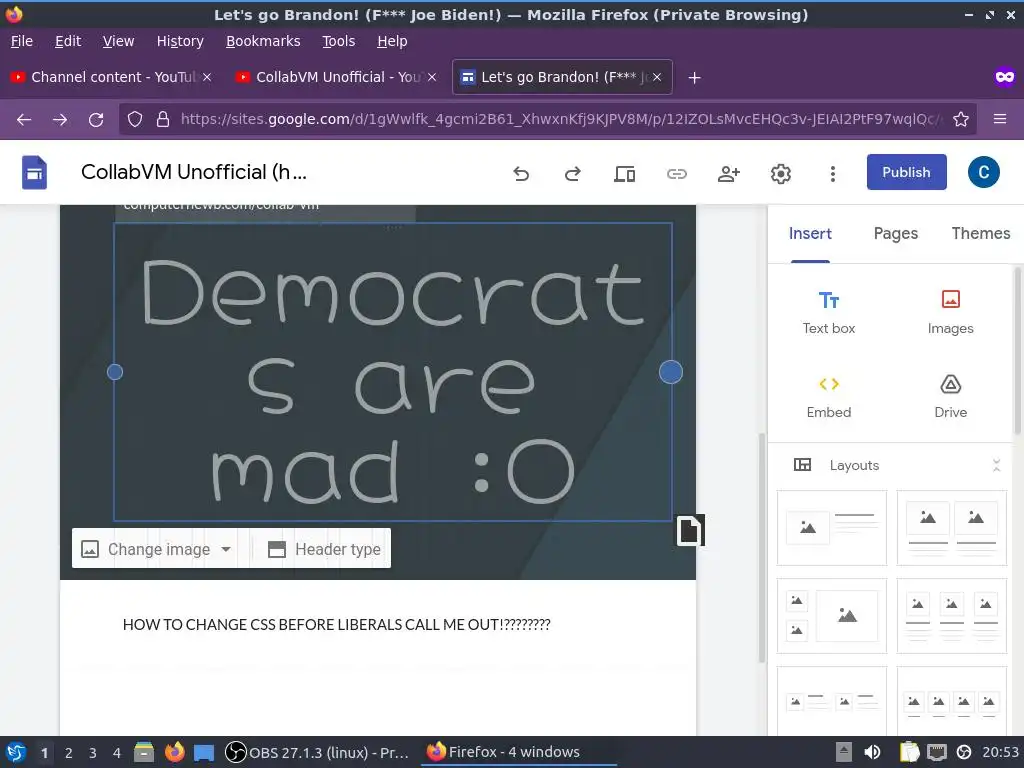Switch to the Insert tab
Image resolution: width=1024 pixels, height=768 pixels.
point(810,234)
